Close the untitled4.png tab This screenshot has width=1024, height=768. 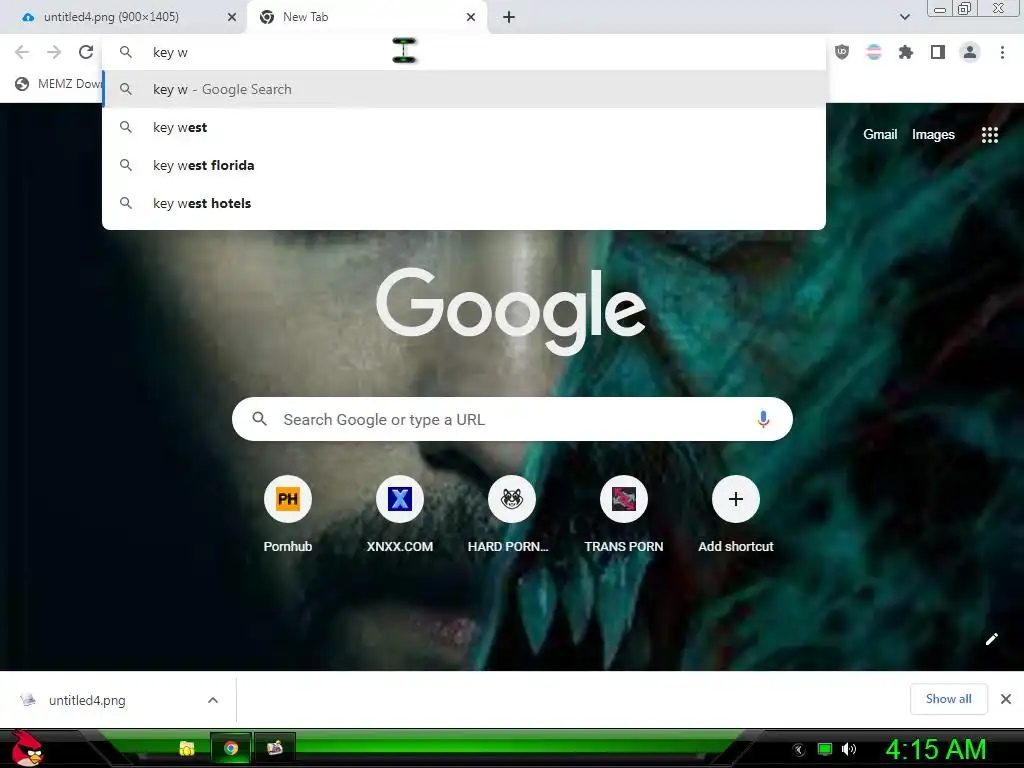tap(232, 17)
